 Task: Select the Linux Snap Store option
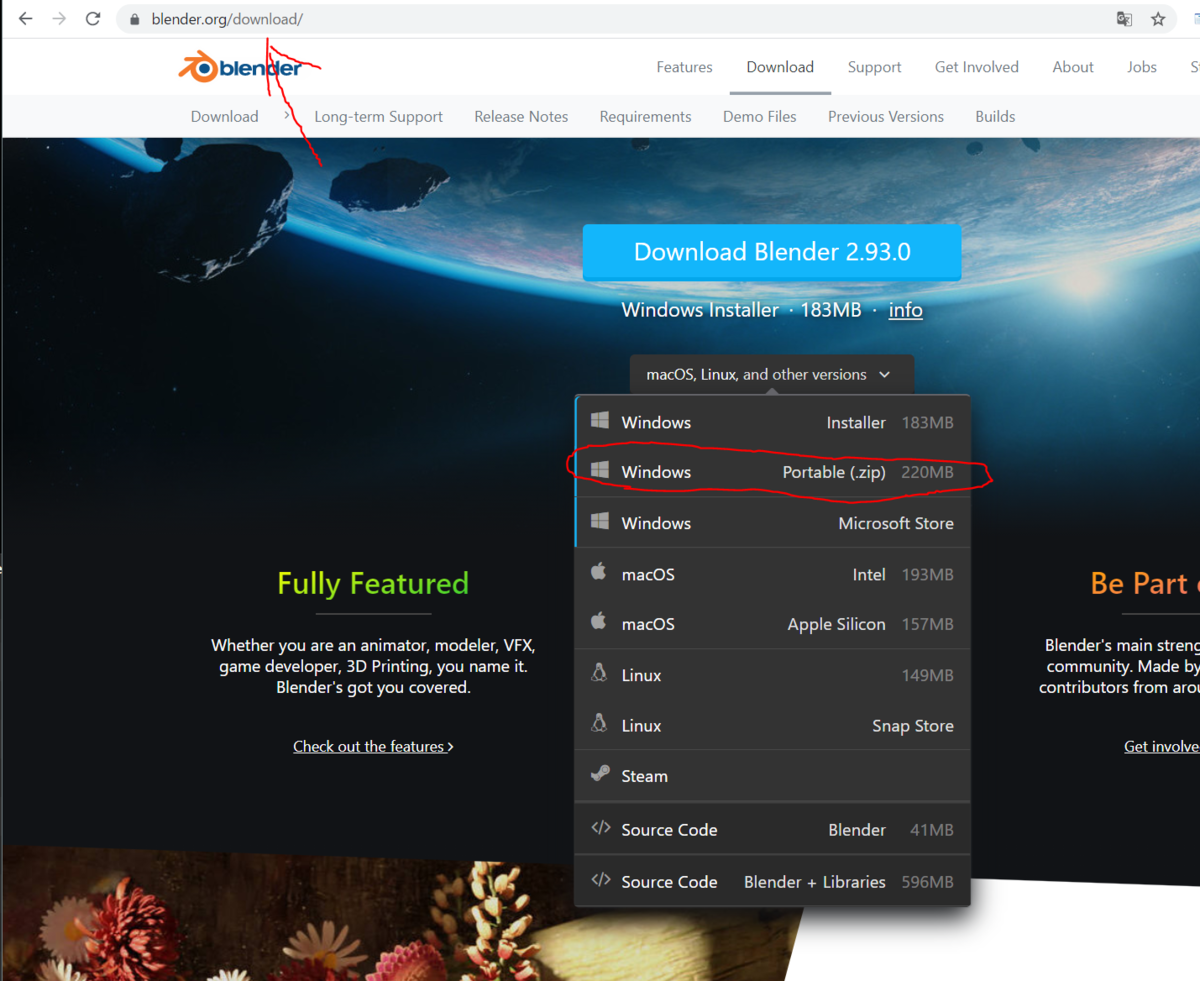(x=773, y=726)
